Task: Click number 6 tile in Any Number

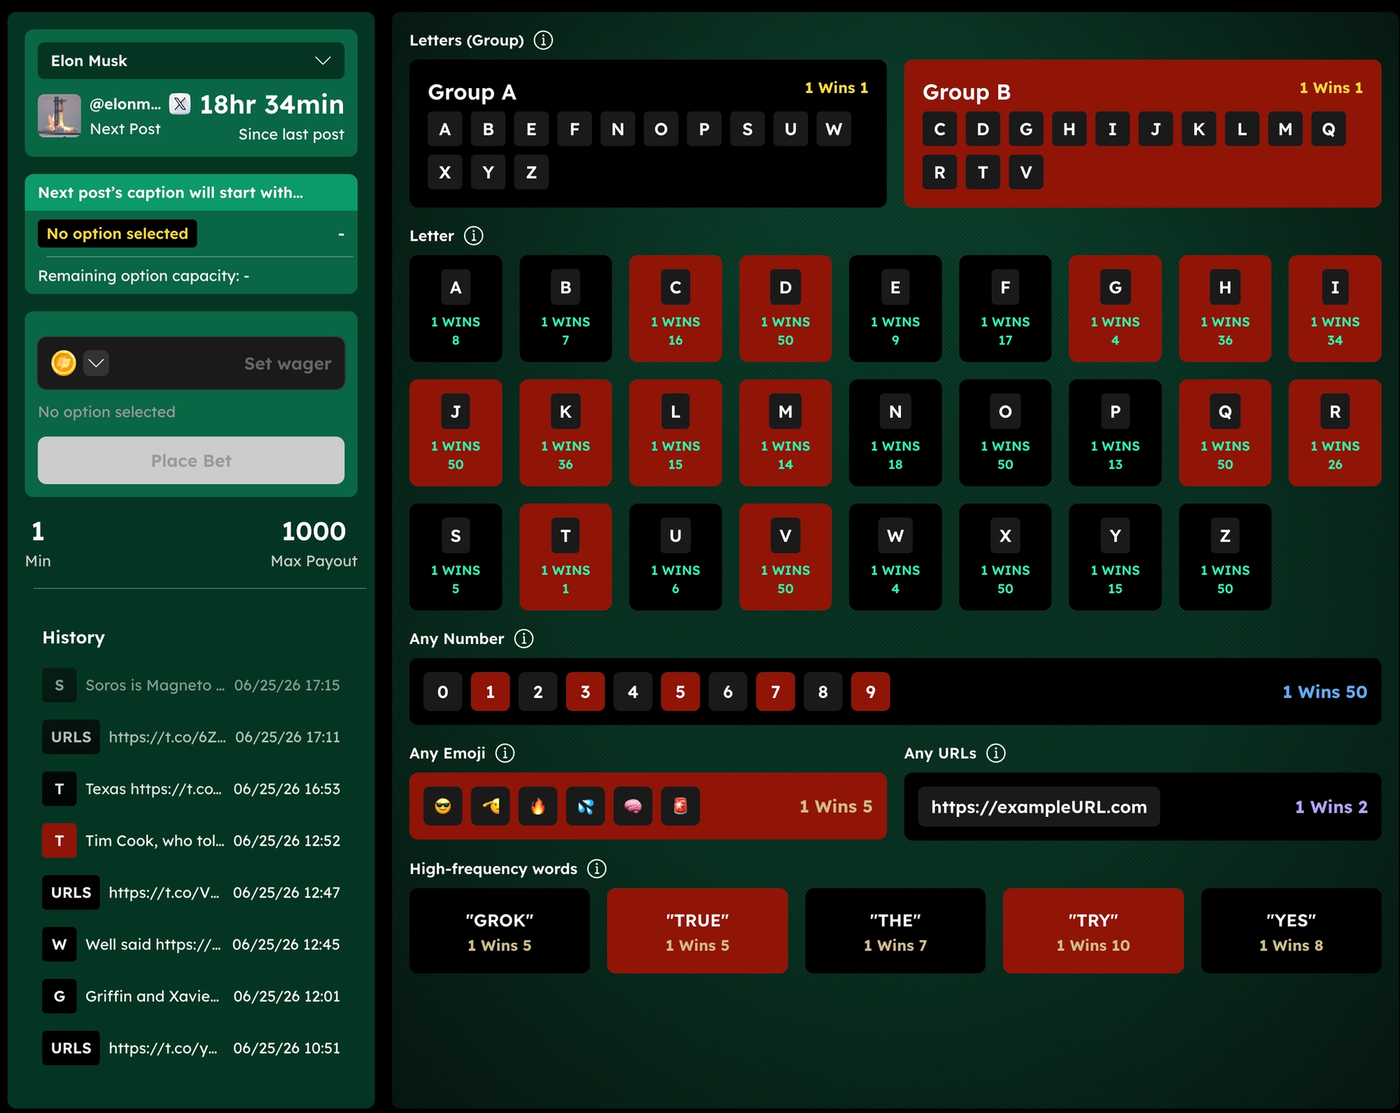Action: tap(728, 692)
